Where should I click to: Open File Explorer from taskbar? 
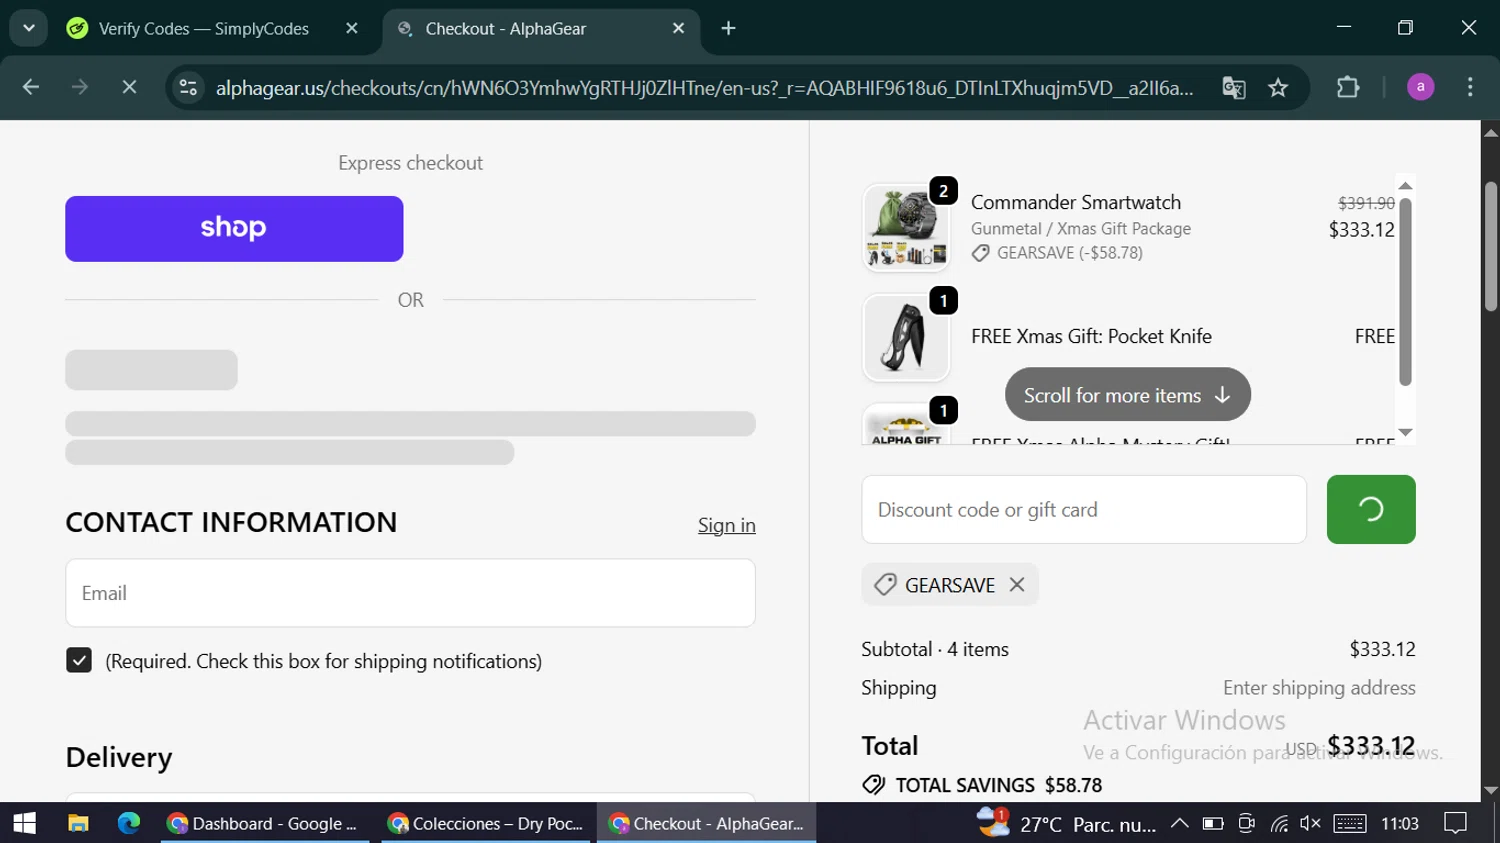click(78, 823)
